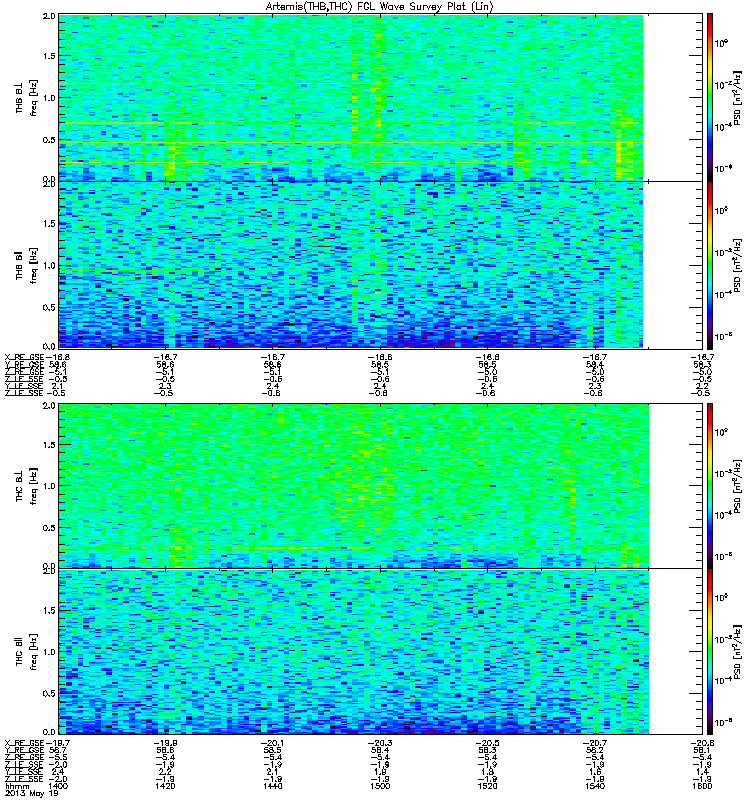Image resolution: width=750 pixels, height=800 pixels.
Task: Click the 'PSD [nT²/Hz]' label beside the THB B⊥ color bar
Action: tap(737, 98)
